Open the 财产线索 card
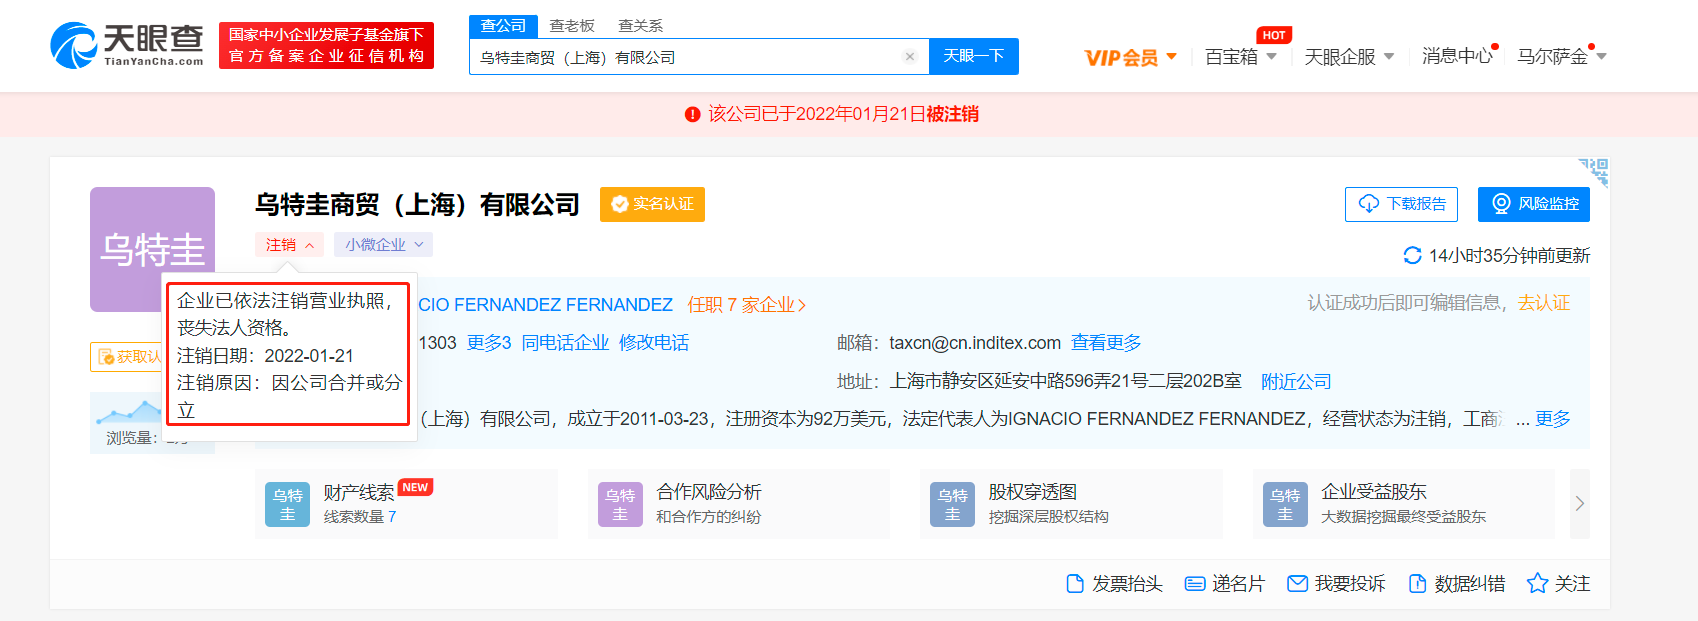The height and width of the screenshot is (621, 1698). [x=406, y=504]
